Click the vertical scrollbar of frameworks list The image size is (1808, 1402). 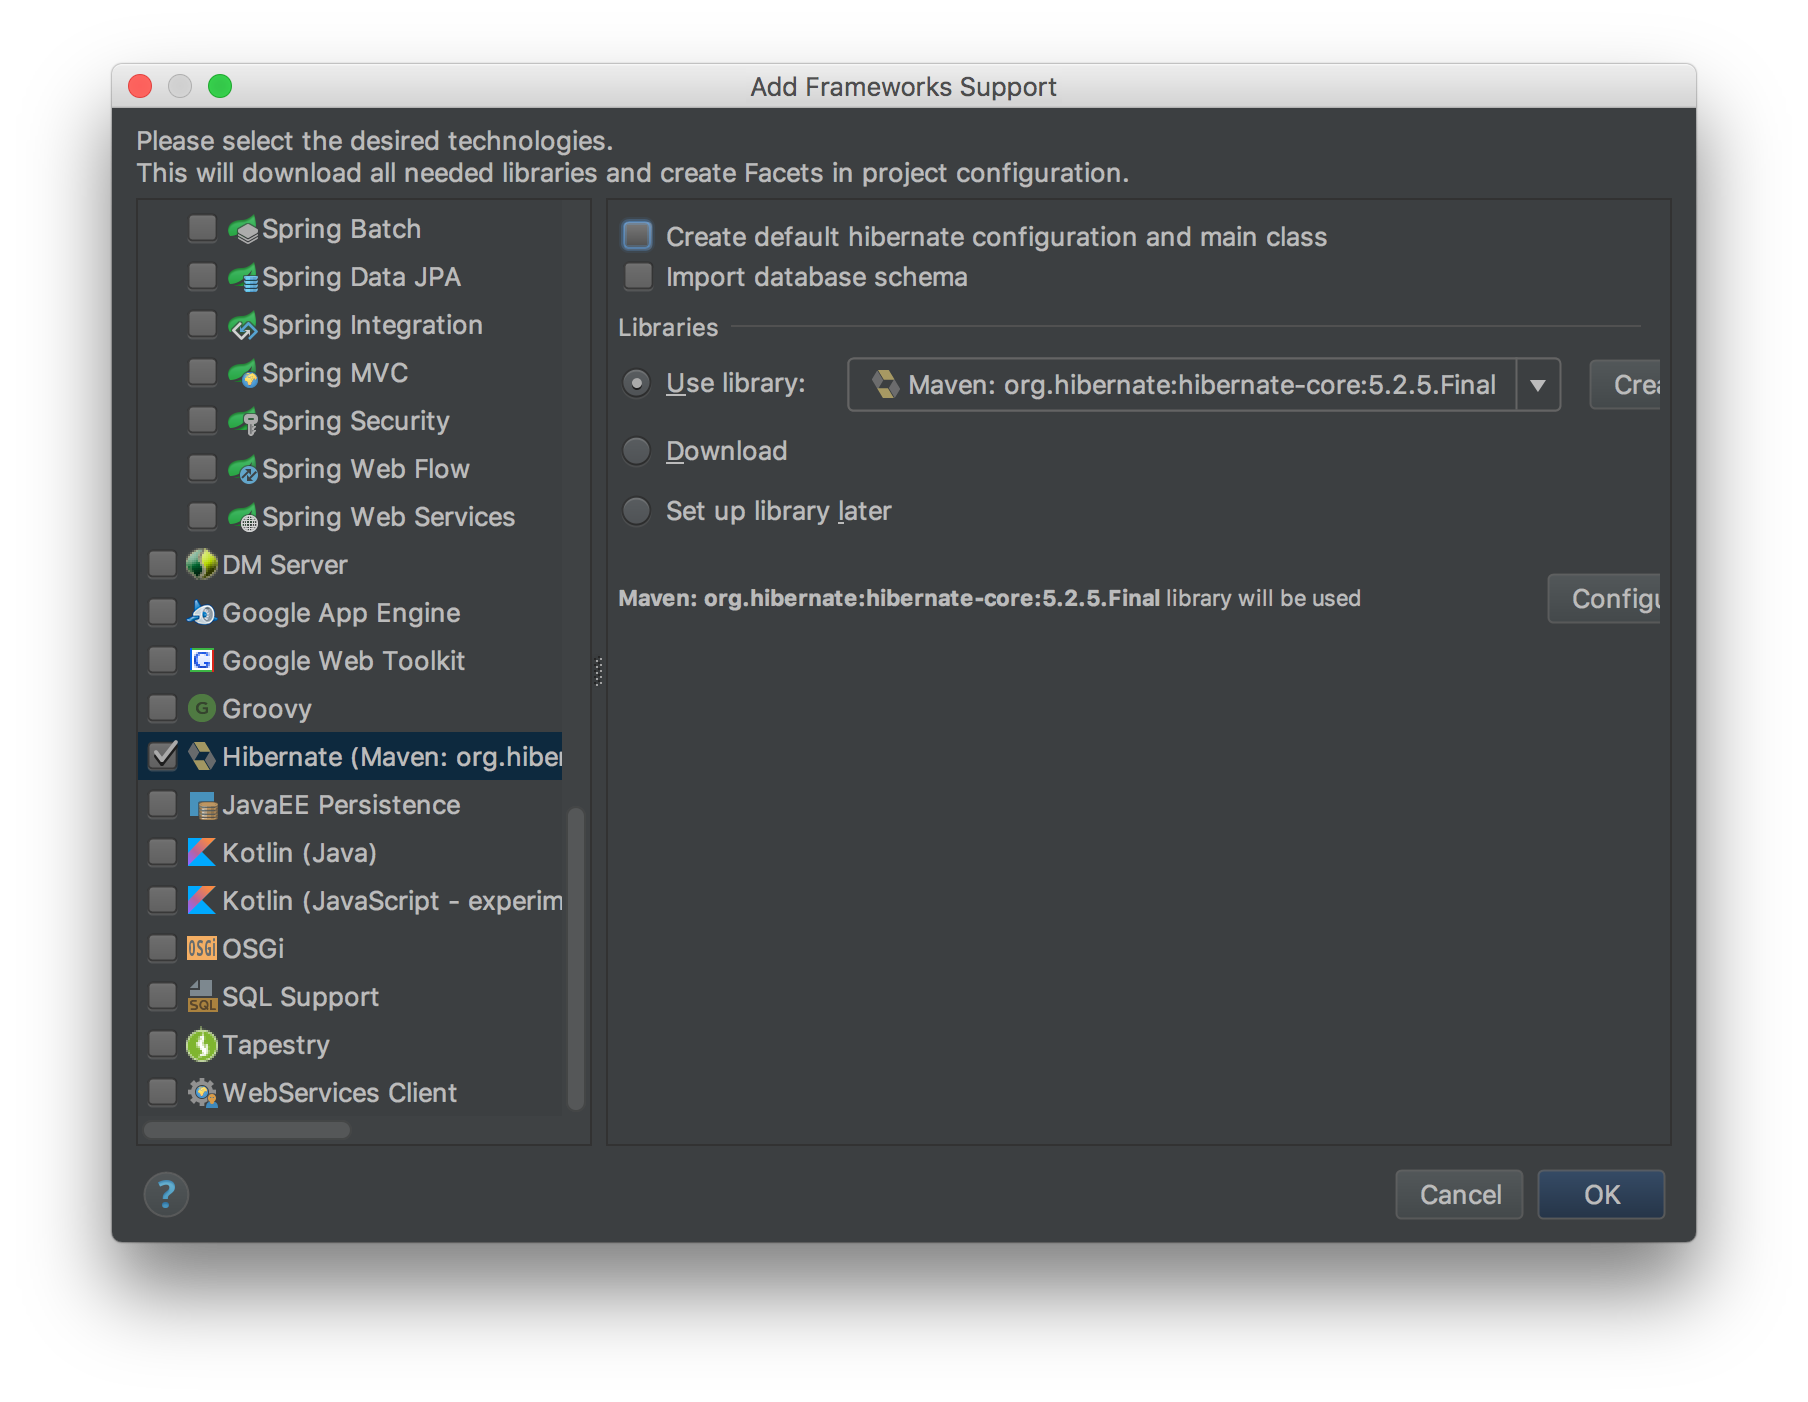[x=576, y=958]
